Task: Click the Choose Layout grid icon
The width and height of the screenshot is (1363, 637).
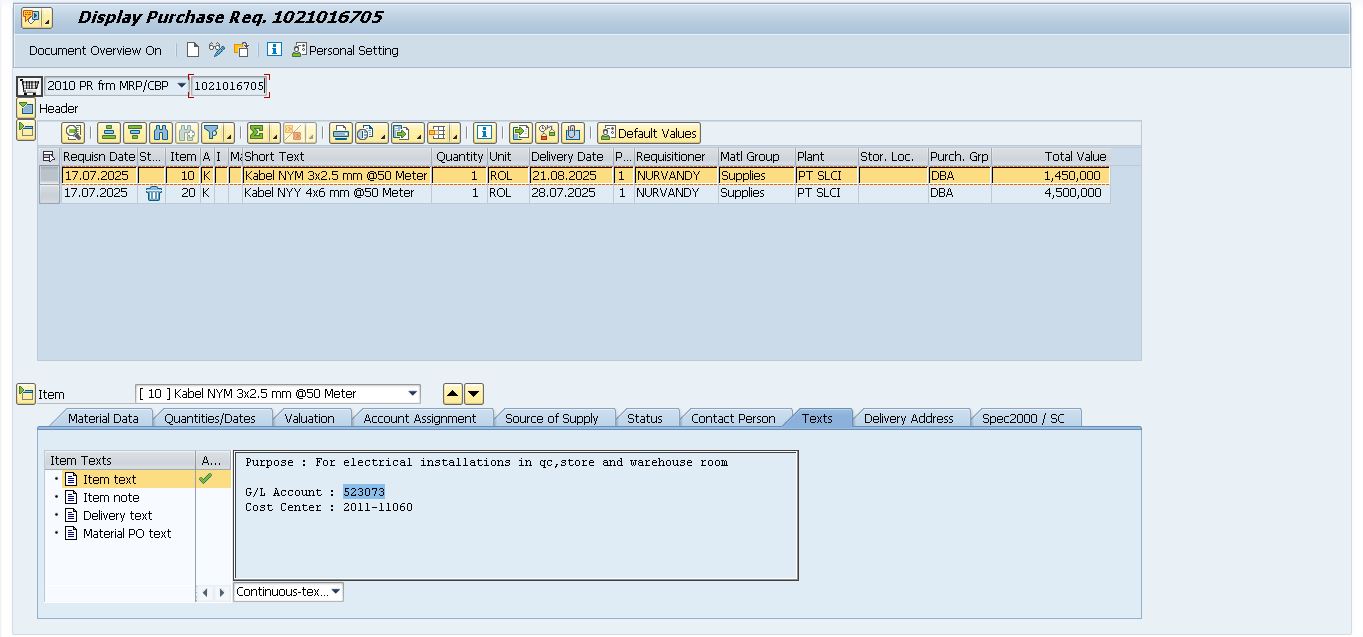Action: 438,133
